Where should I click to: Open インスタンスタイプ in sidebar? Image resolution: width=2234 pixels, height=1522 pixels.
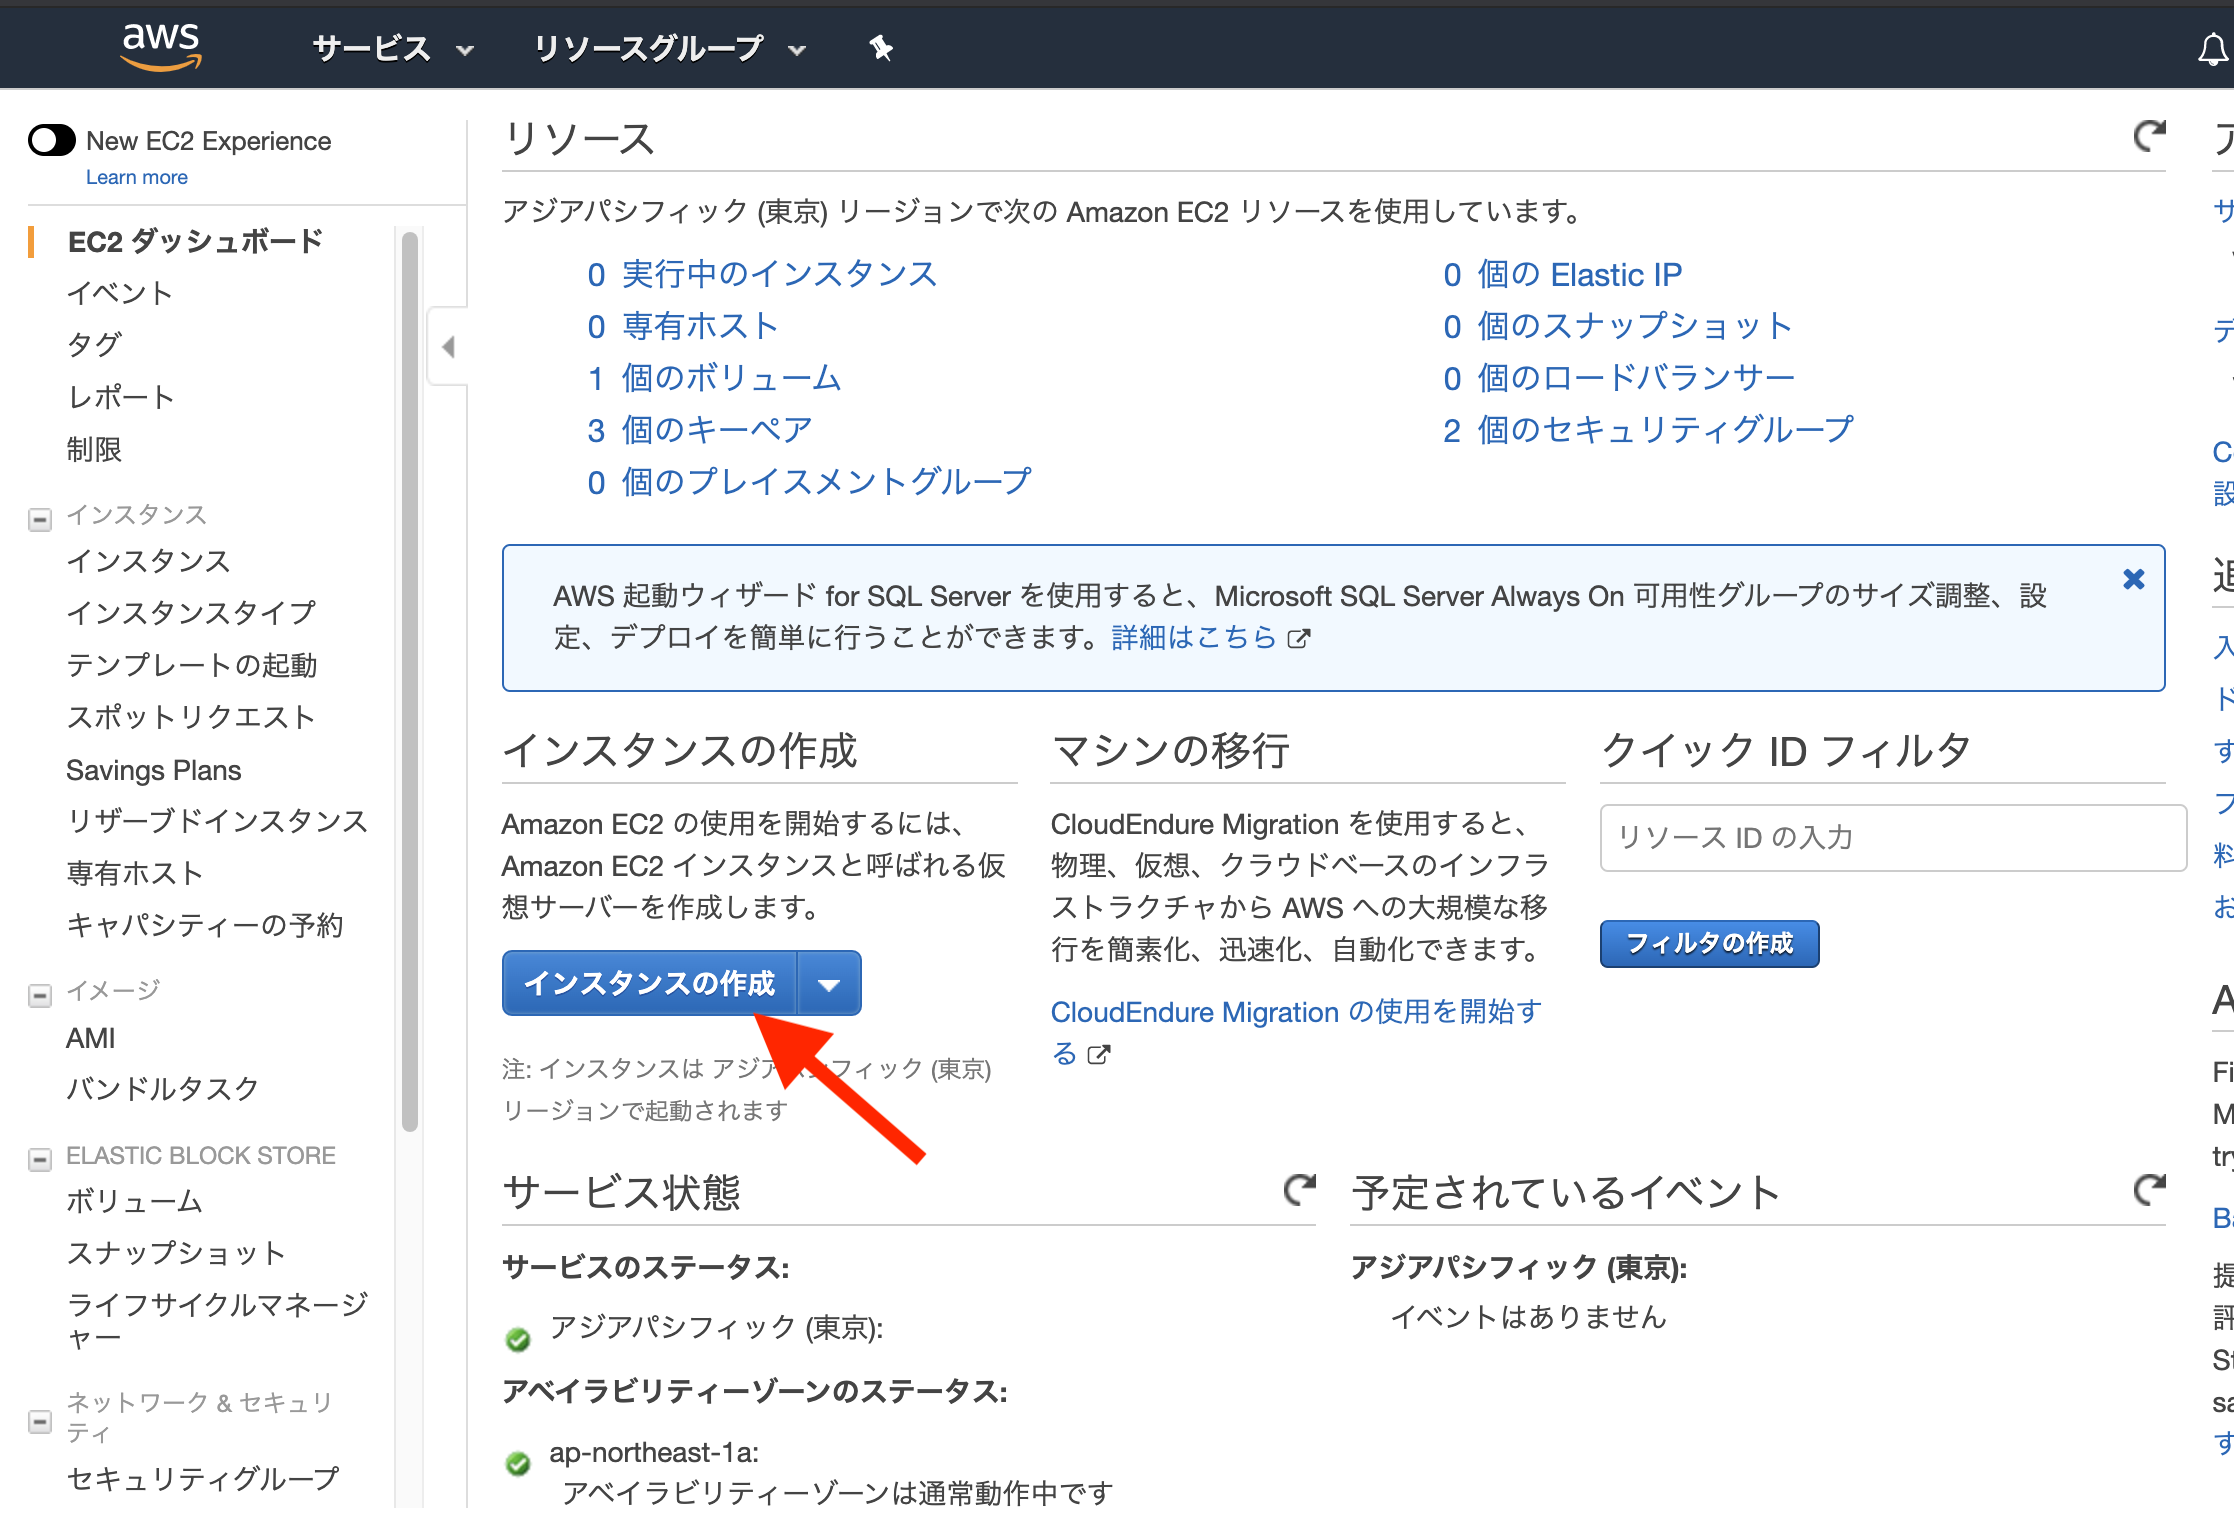click(191, 613)
